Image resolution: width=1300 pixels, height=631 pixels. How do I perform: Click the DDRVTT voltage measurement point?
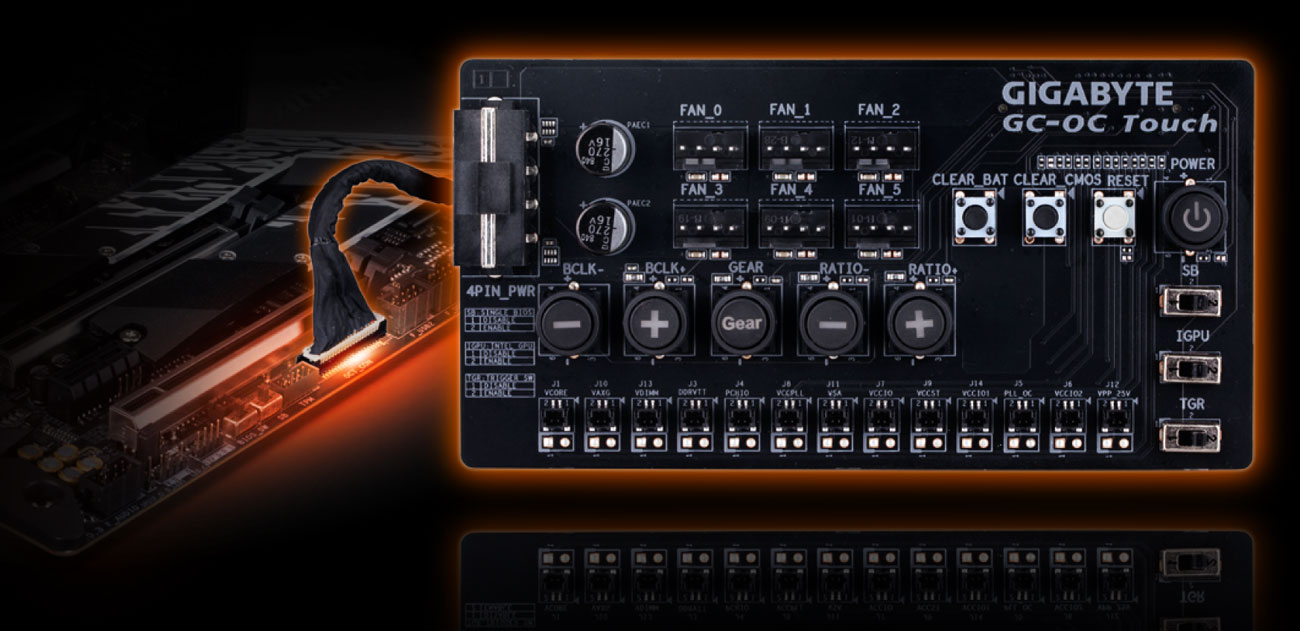[x=693, y=427]
